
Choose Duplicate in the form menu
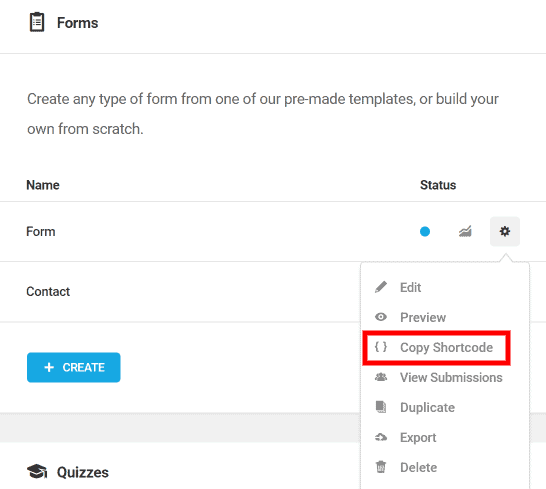[x=427, y=408]
